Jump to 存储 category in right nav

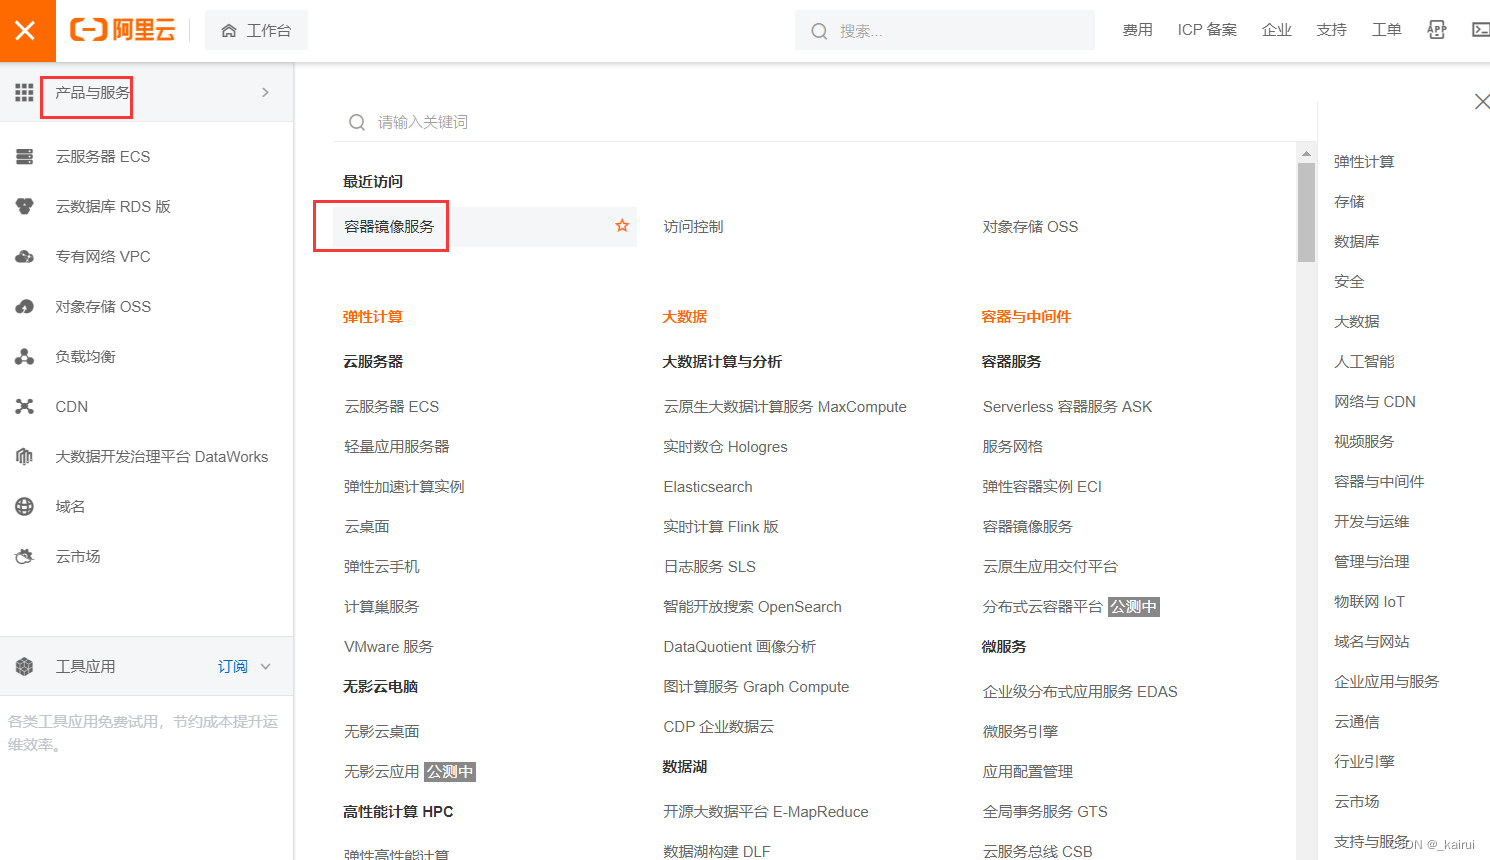tap(1349, 202)
